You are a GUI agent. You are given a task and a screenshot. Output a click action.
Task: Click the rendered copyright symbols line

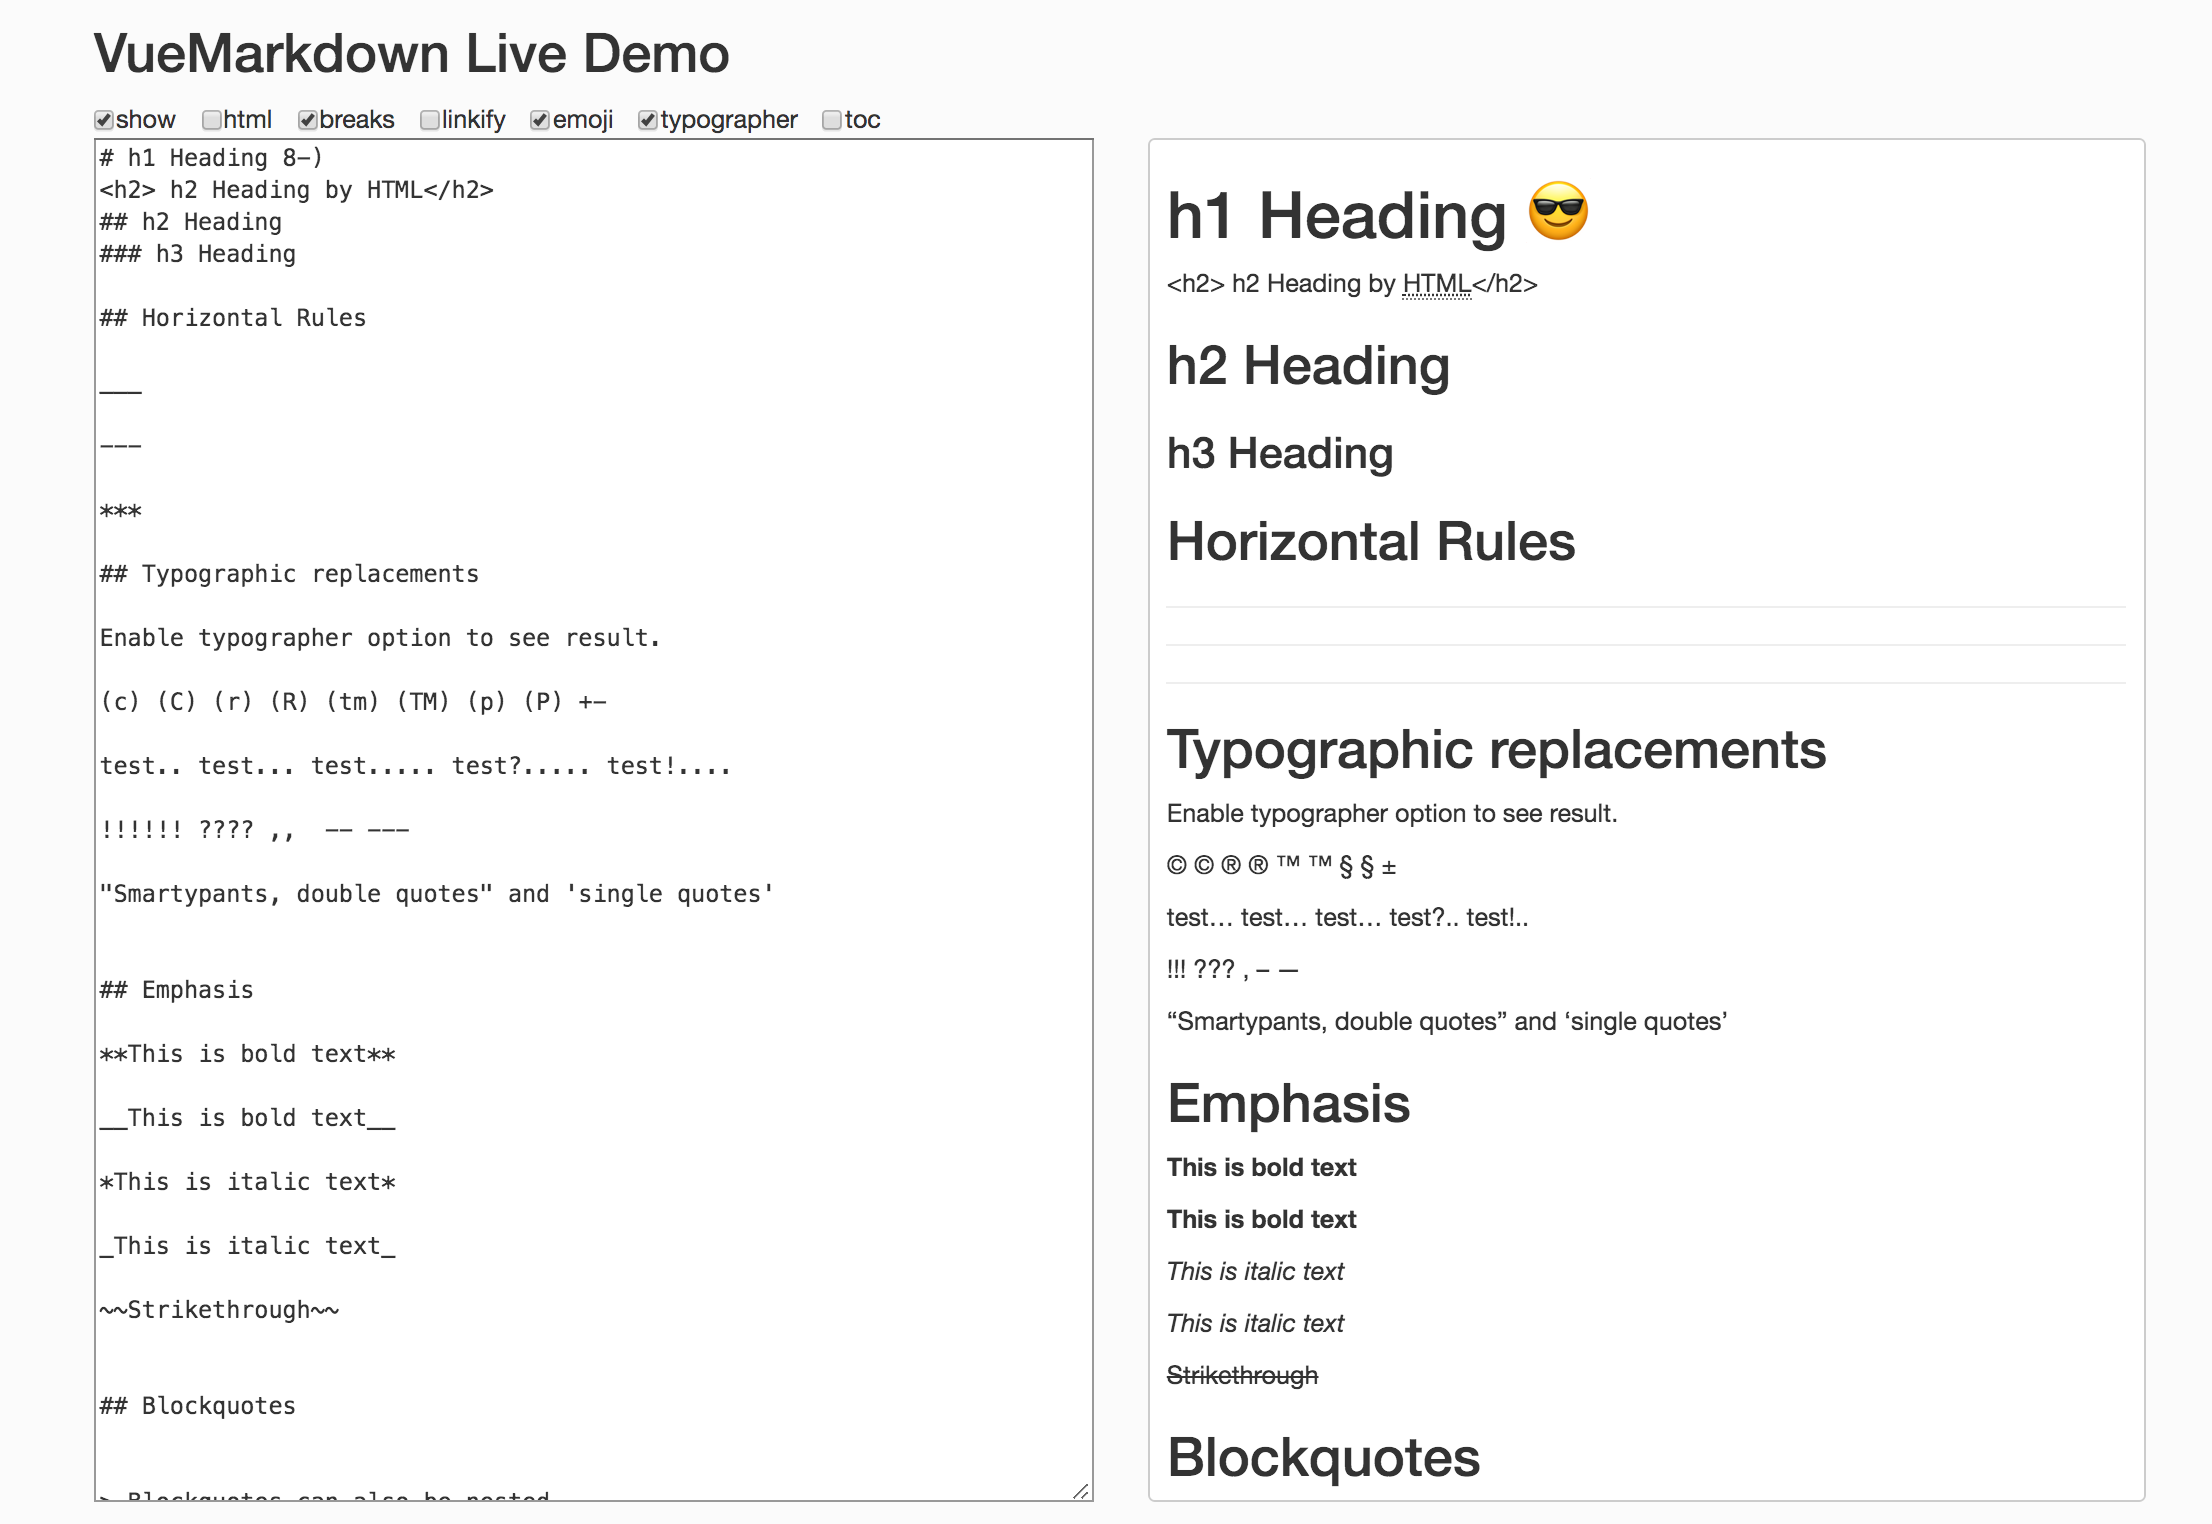(1281, 866)
